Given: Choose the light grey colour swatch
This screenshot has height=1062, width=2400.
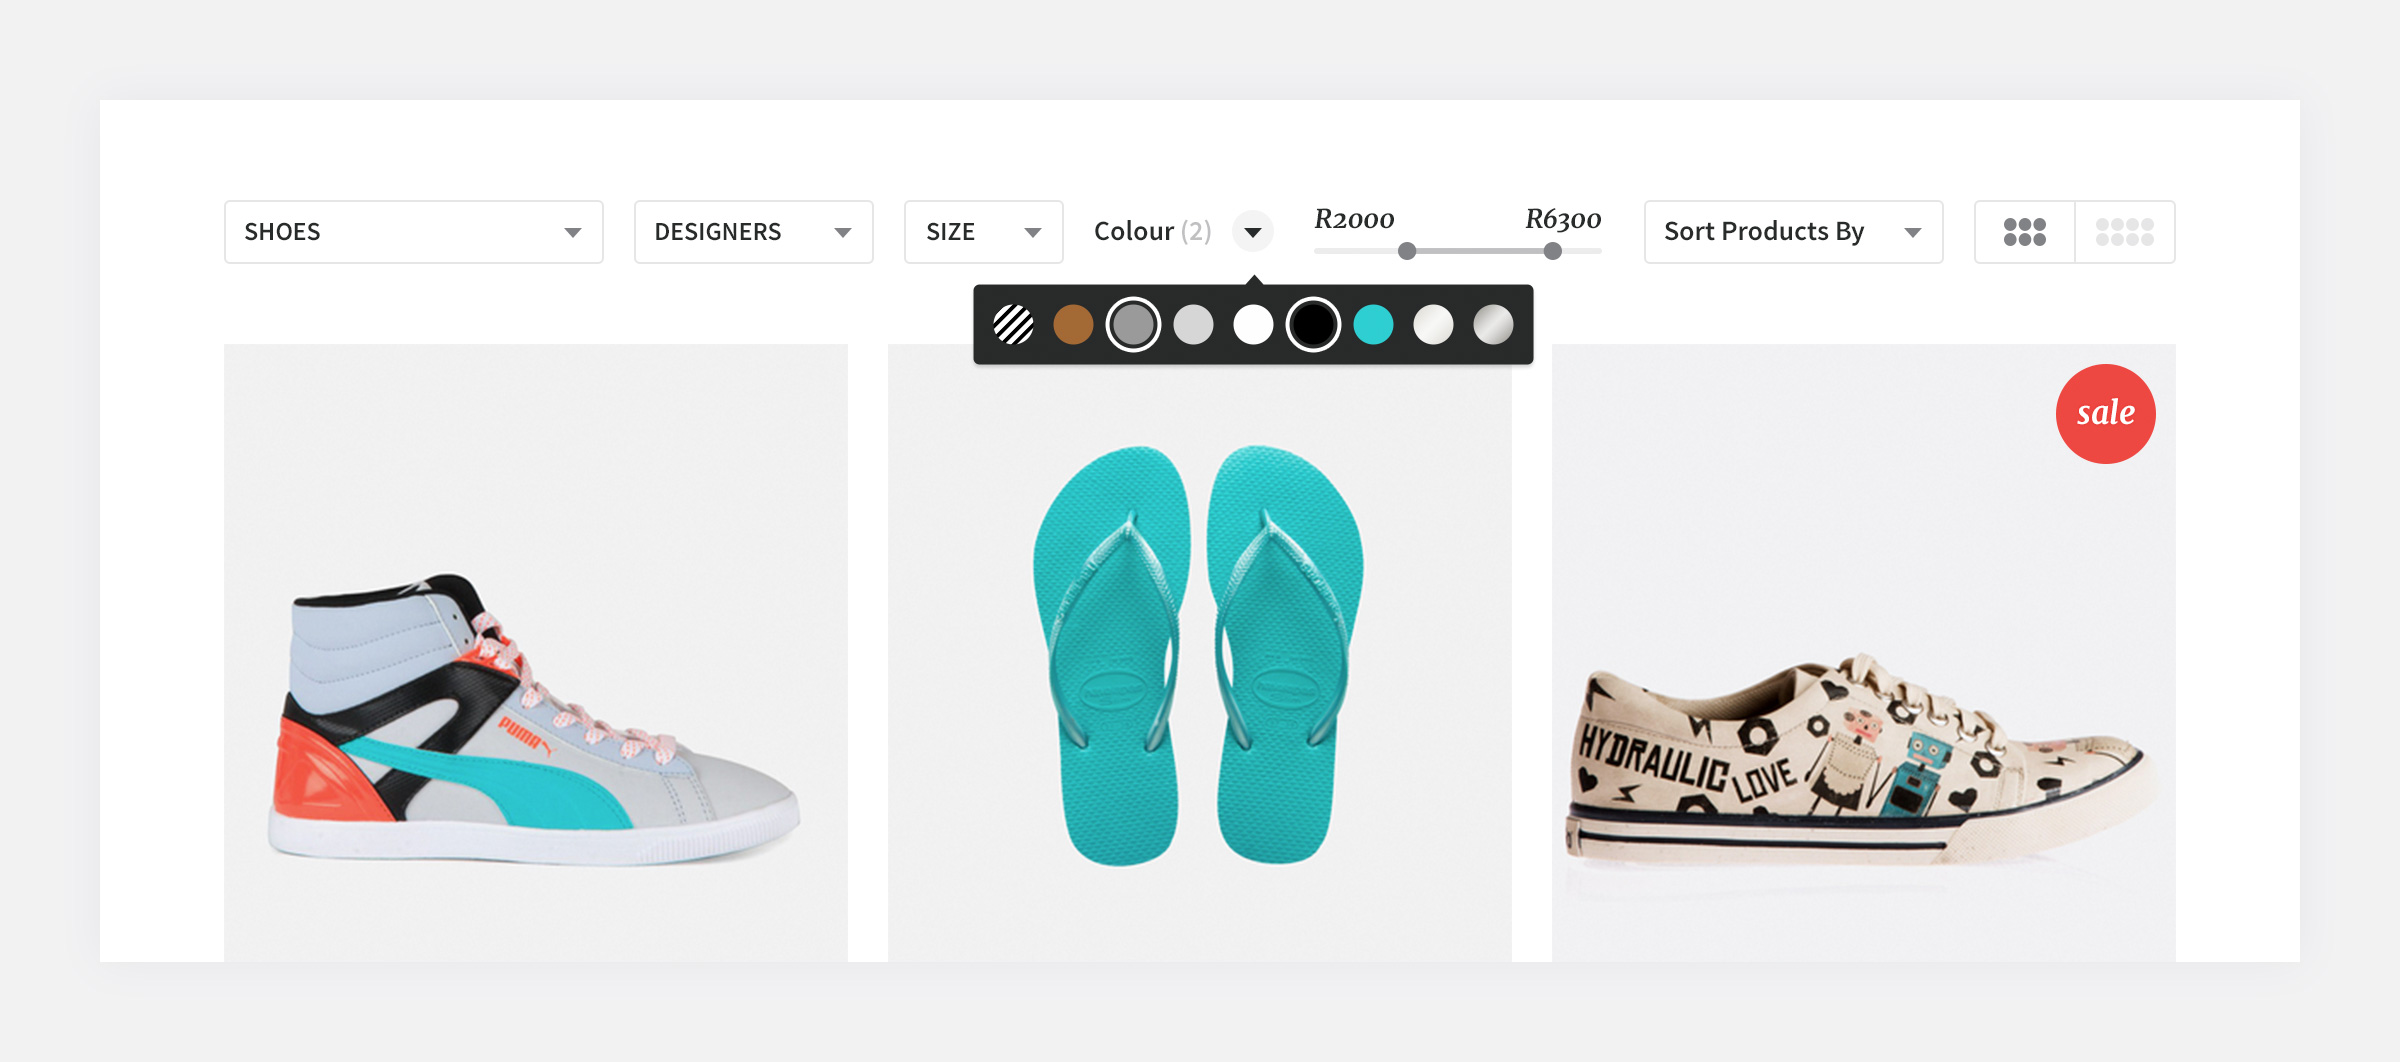Looking at the screenshot, I should click(x=1193, y=325).
